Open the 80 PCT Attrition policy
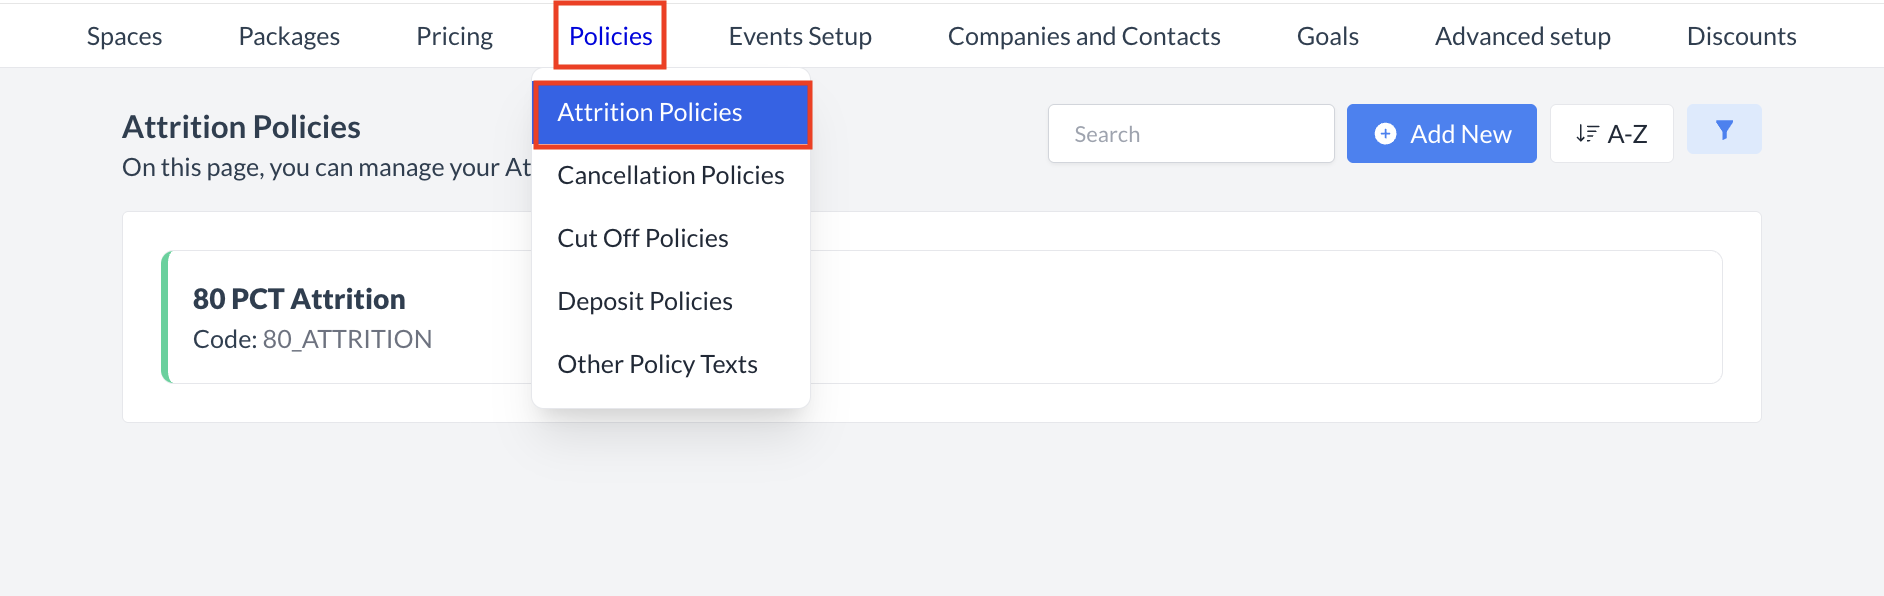1884x596 pixels. pyautogui.click(x=299, y=298)
